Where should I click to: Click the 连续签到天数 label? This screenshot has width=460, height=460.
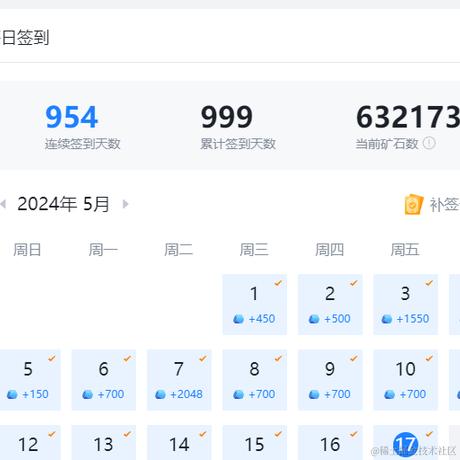click(83, 144)
